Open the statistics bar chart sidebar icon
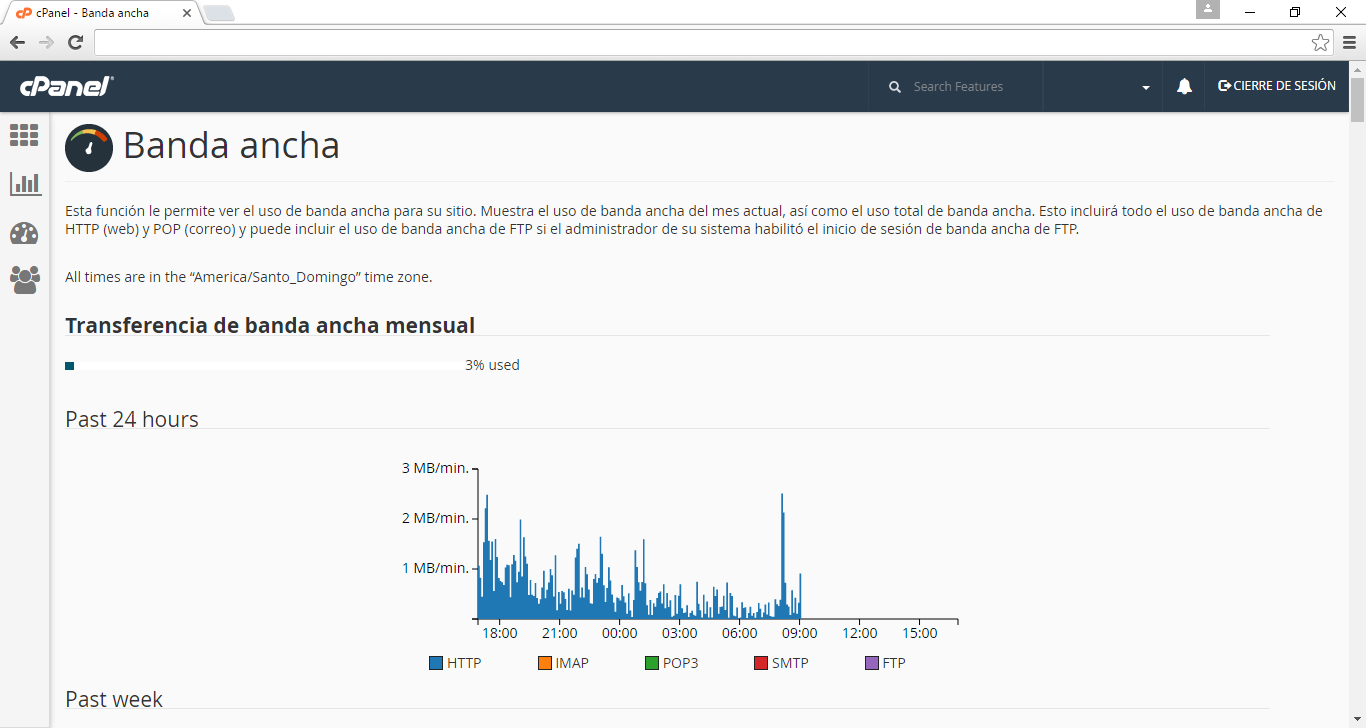1366x728 pixels. pos(25,183)
